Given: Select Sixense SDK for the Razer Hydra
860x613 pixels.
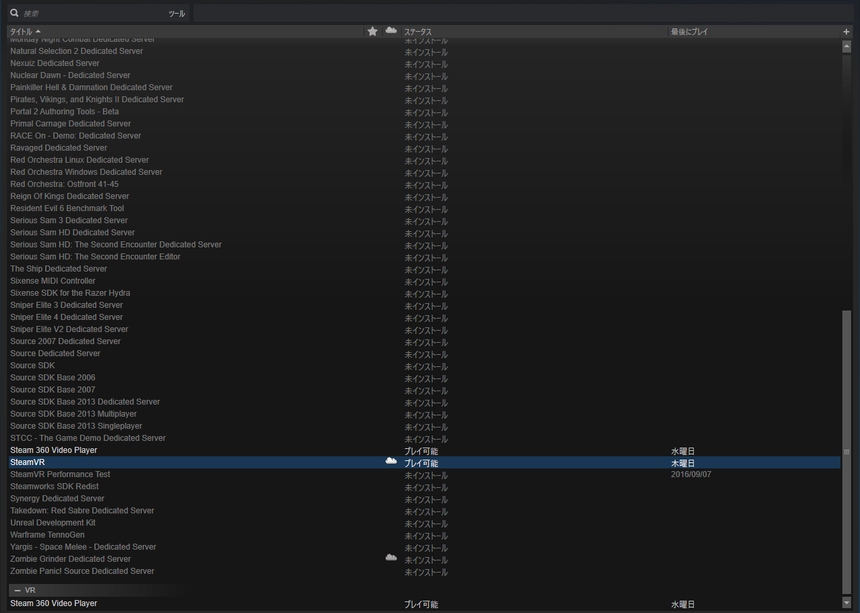Looking at the screenshot, I should click(70, 292).
